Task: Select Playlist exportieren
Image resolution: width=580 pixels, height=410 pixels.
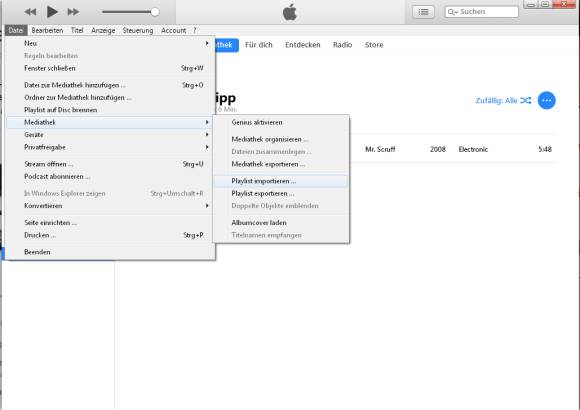Action: (281, 194)
